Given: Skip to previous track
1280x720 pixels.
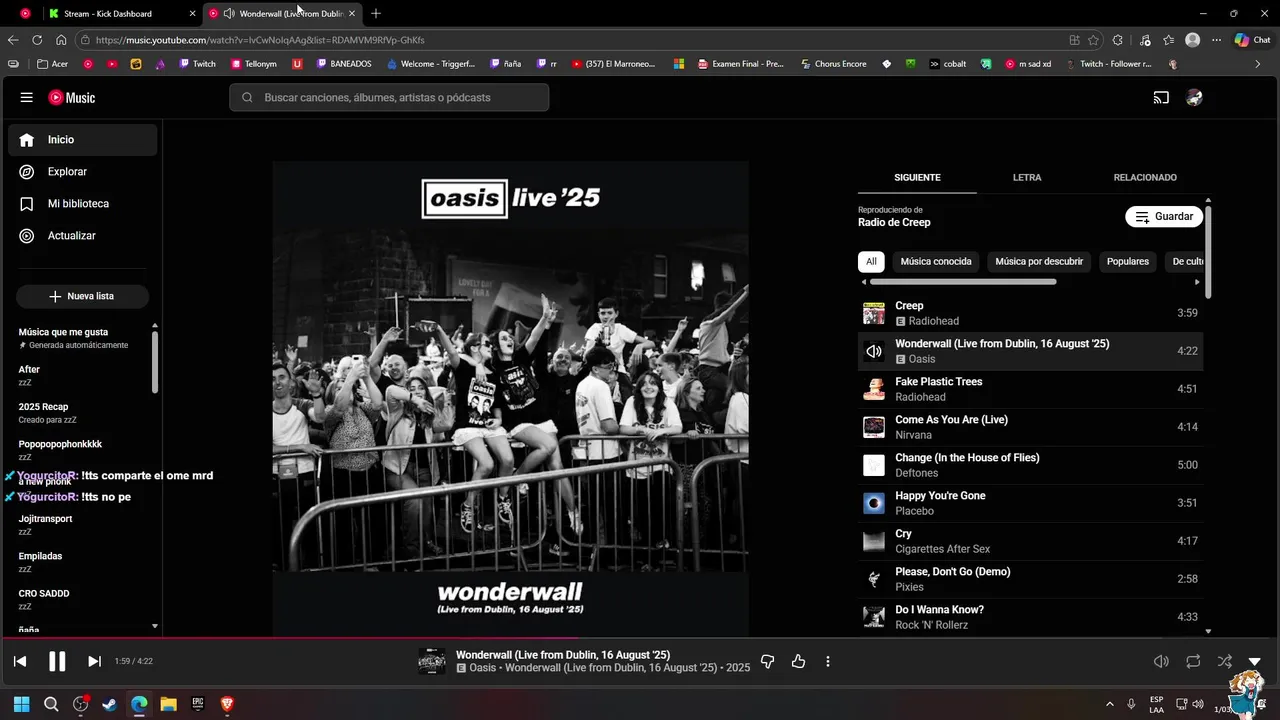Looking at the screenshot, I should pyautogui.click(x=20, y=661).
